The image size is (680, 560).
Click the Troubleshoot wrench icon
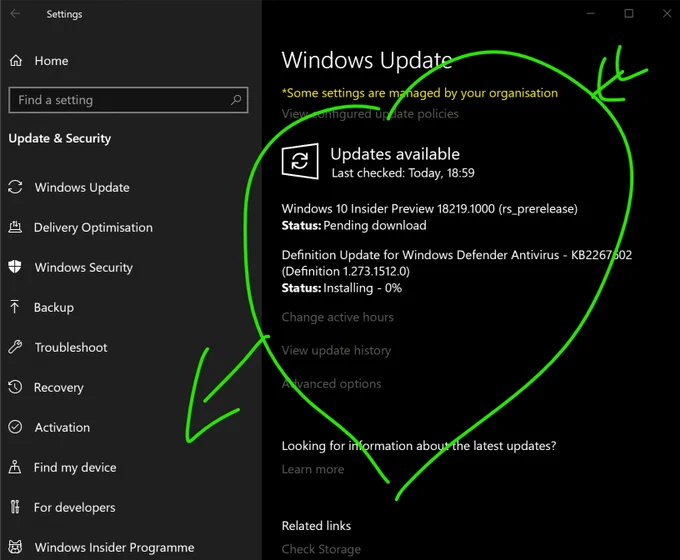click(x=15, y=347)
